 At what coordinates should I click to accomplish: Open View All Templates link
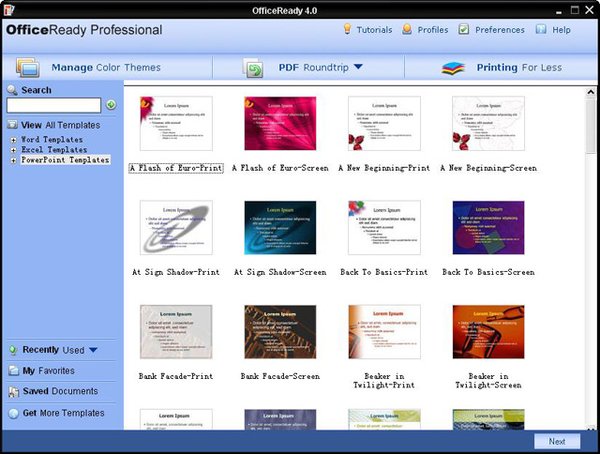coord(60,125)
